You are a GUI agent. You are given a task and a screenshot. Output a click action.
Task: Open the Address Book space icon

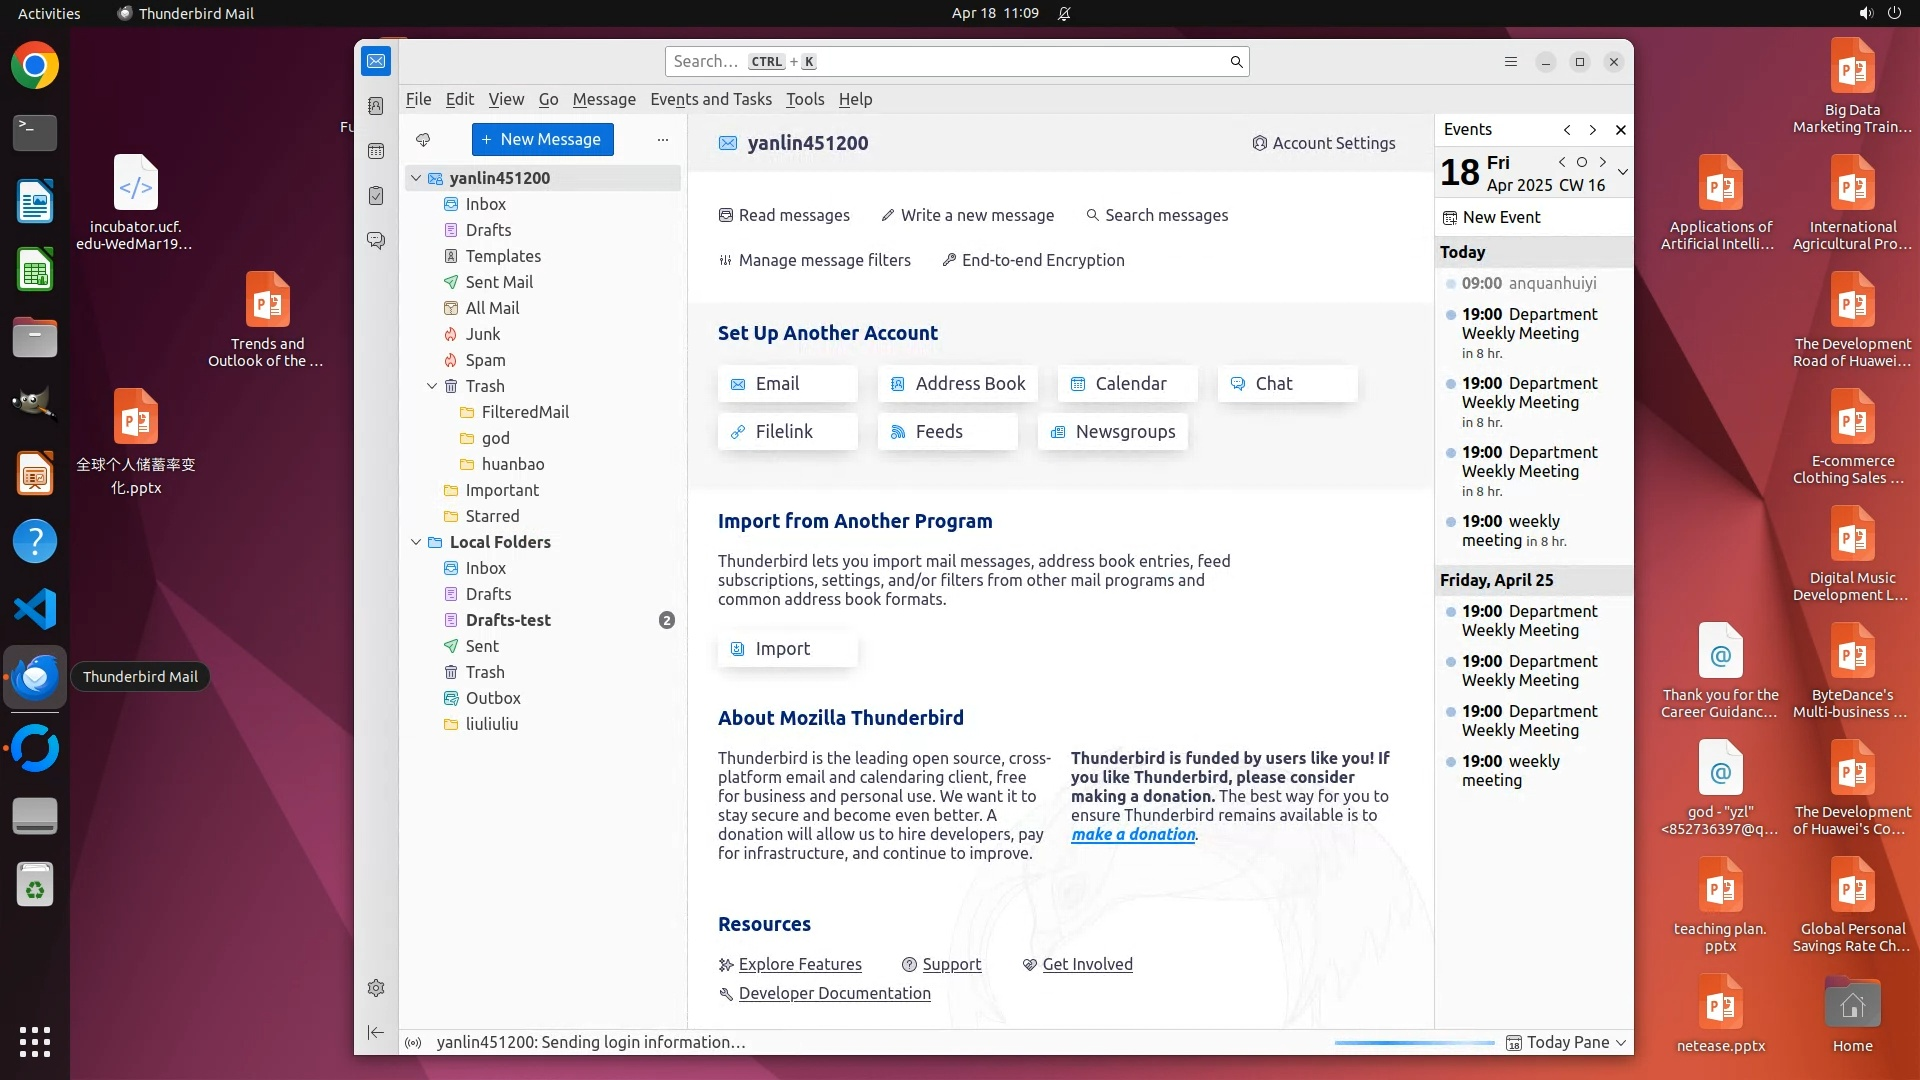click(376, 106)
